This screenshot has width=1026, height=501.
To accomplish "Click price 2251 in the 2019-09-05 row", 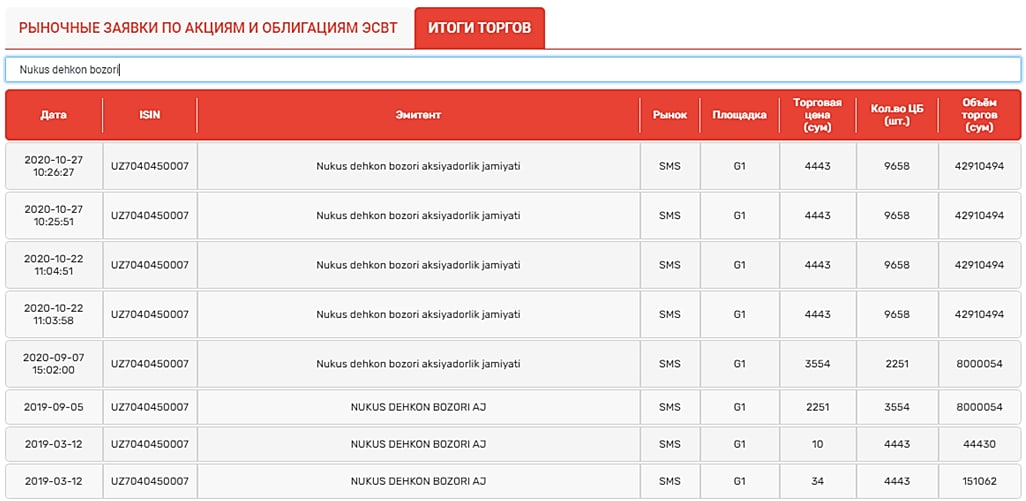I will pyautogui.click(x=817, y=407).
